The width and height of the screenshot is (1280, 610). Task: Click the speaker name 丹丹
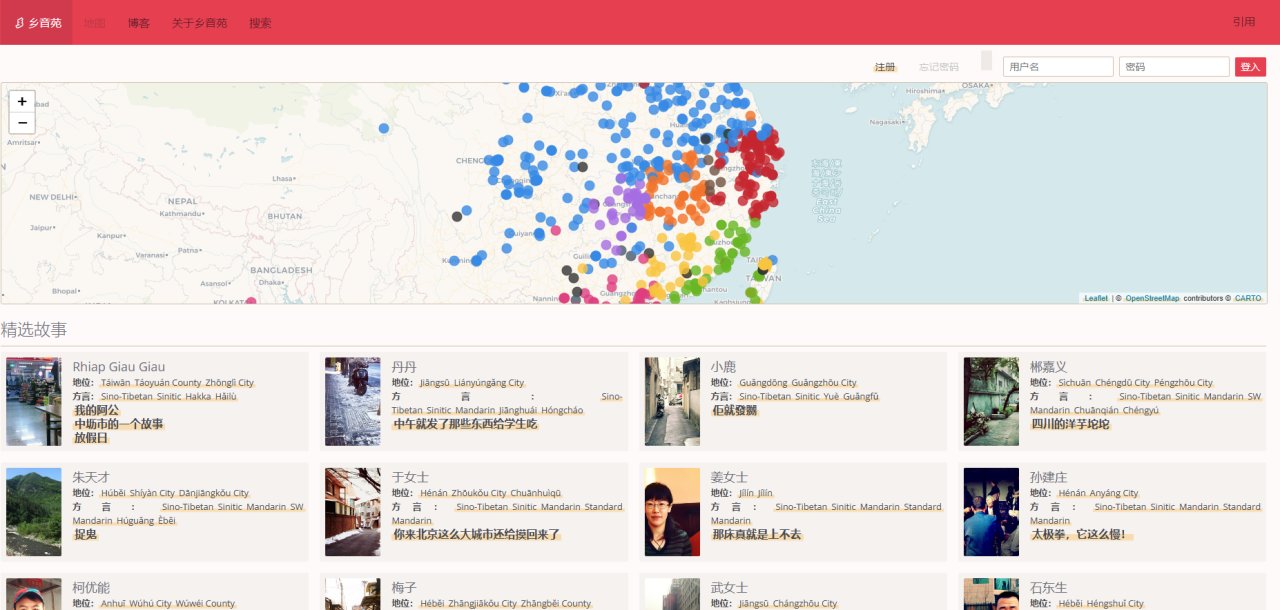(x=404, y=367)
